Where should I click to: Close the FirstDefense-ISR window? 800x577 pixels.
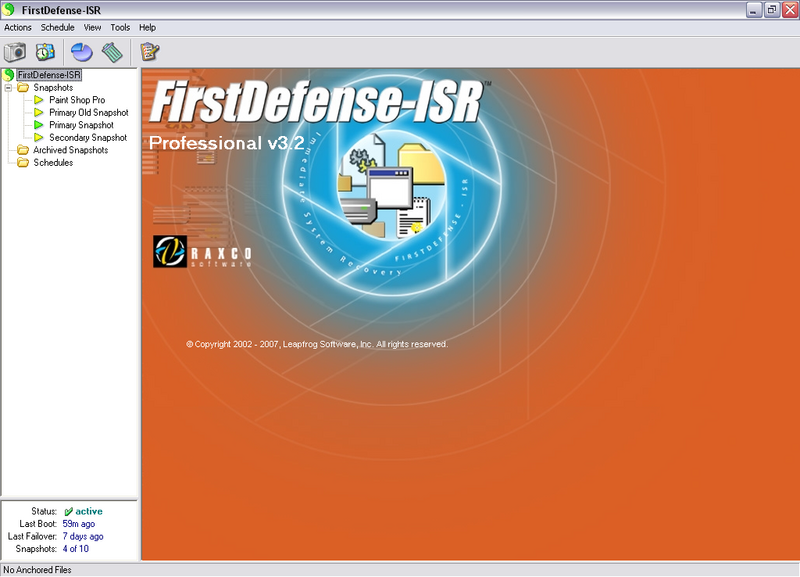[790, 10]
